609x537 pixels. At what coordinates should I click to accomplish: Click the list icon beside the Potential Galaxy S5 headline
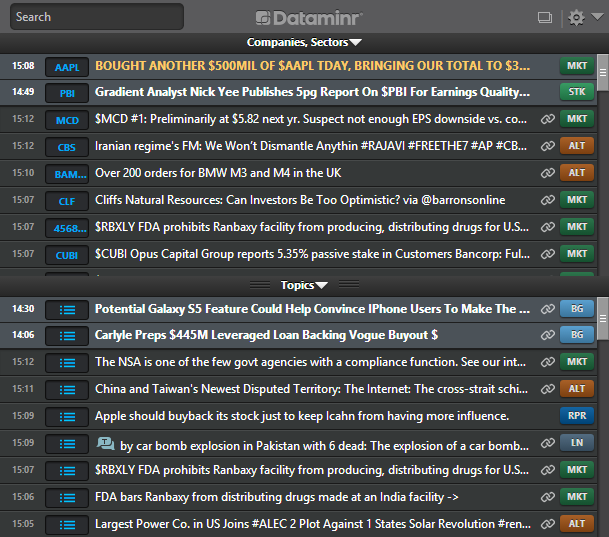pos(67,309)
